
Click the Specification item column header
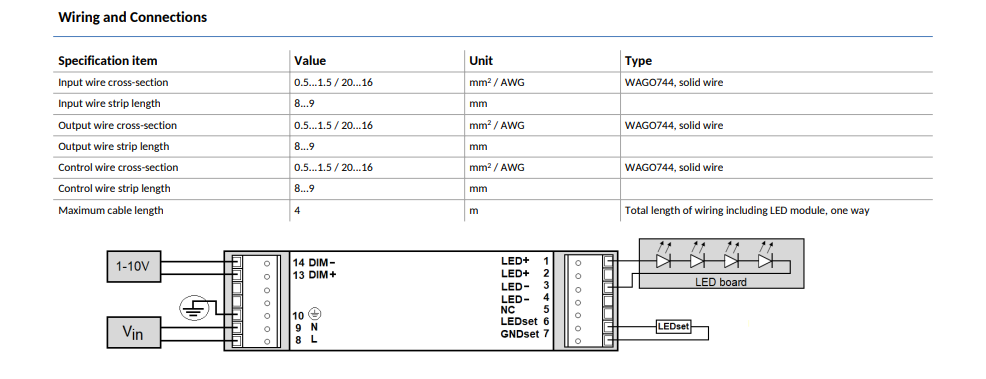(x=108, y=61)
